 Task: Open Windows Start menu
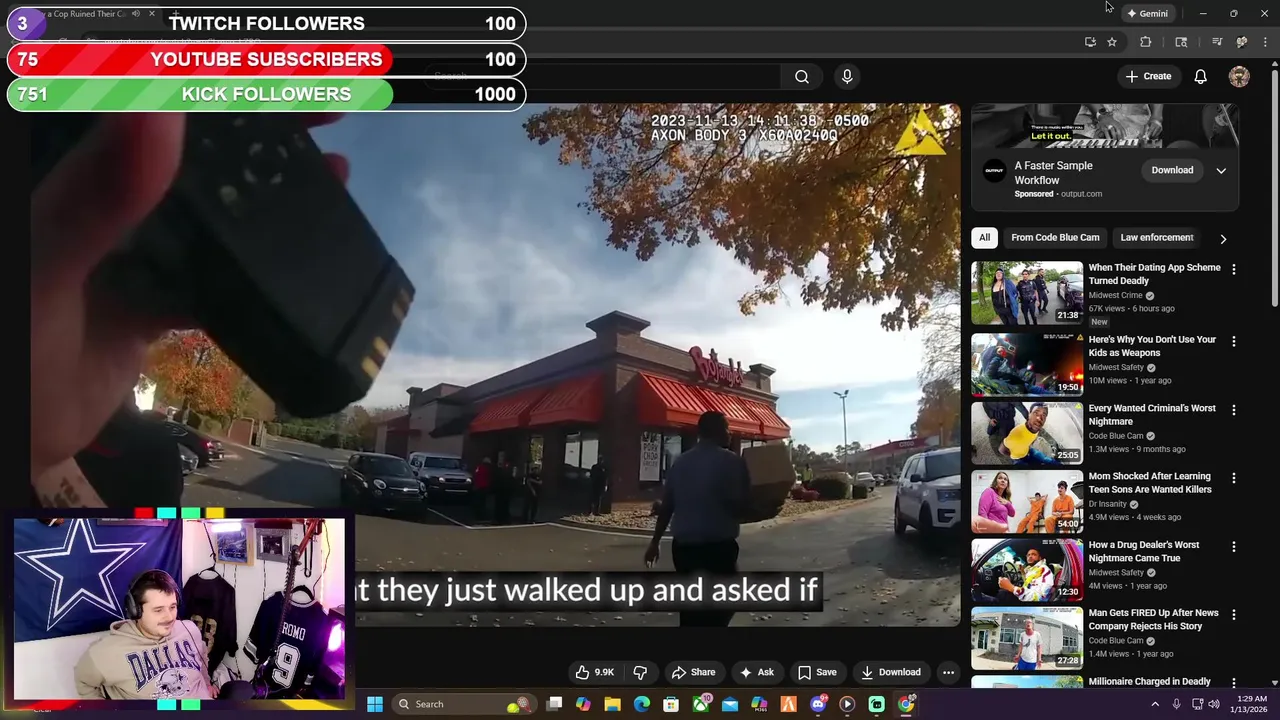pyautogui.click(x=374, y=704)
